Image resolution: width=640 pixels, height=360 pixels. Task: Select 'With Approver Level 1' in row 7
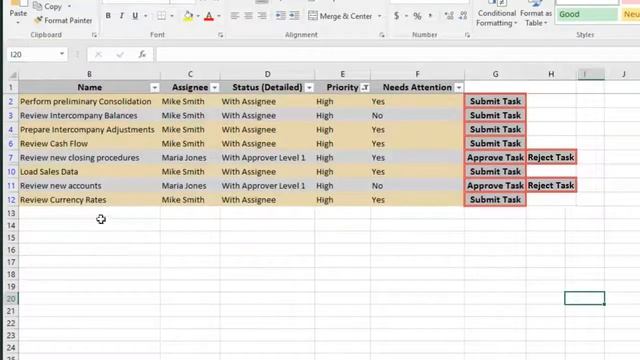coord(267,158)
